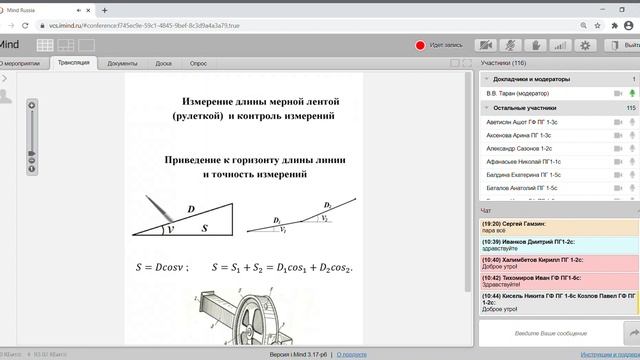Click green microphone for В.В. Таран
640x360 pixels.
pos(632,93)
